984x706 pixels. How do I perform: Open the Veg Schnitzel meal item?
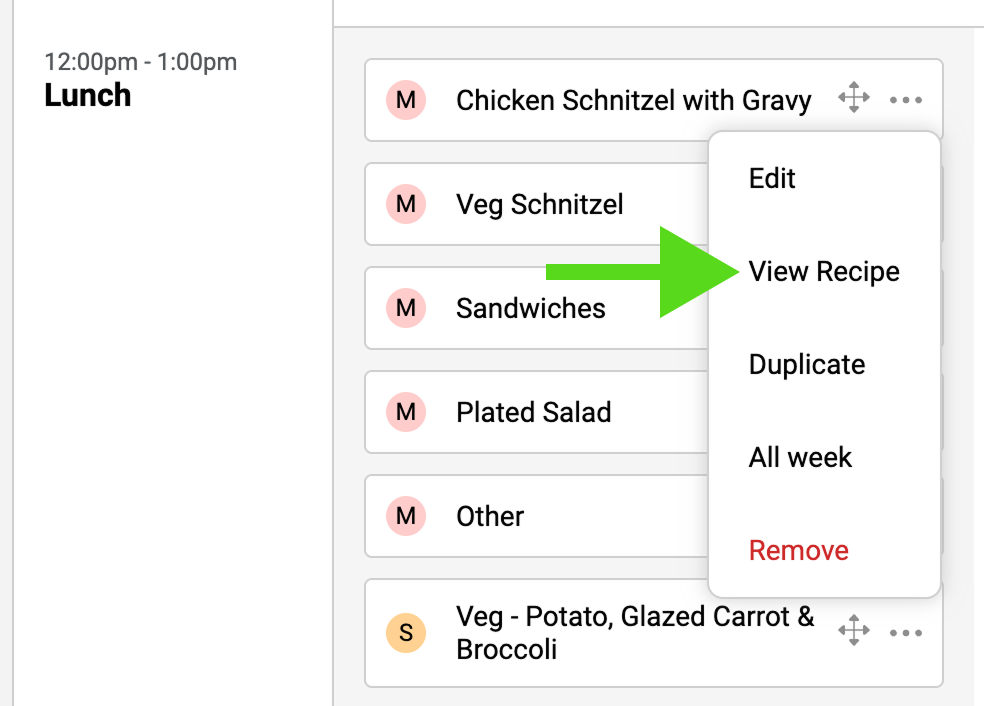coord(540,204)
